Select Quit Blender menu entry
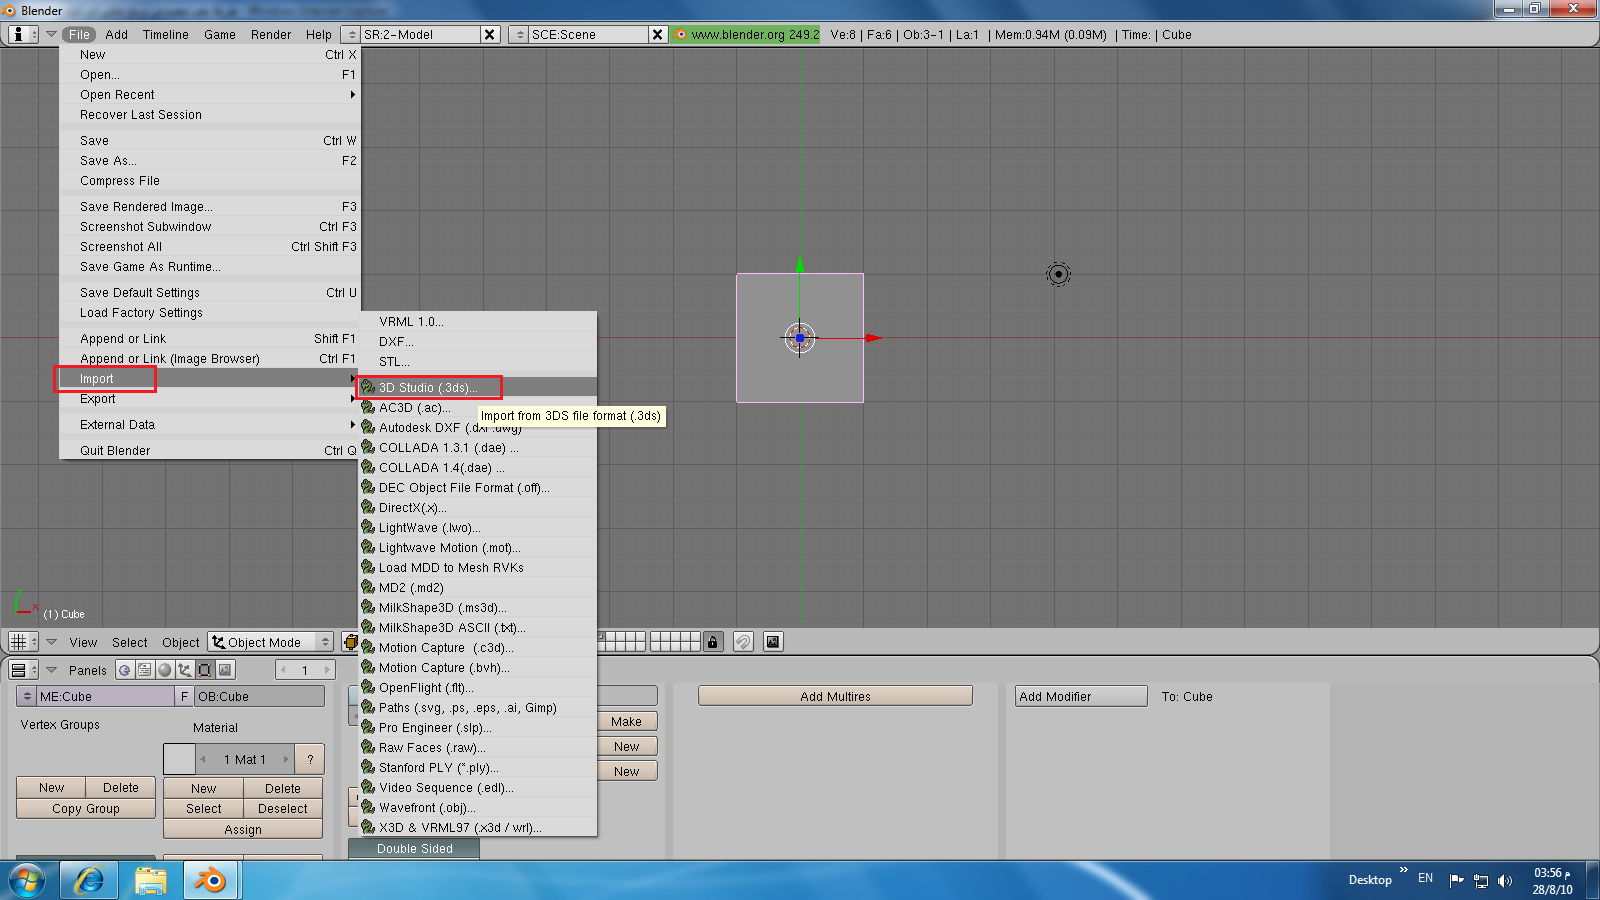Image resolution: width=1600 pixels, height=900 pixels. 210,451
